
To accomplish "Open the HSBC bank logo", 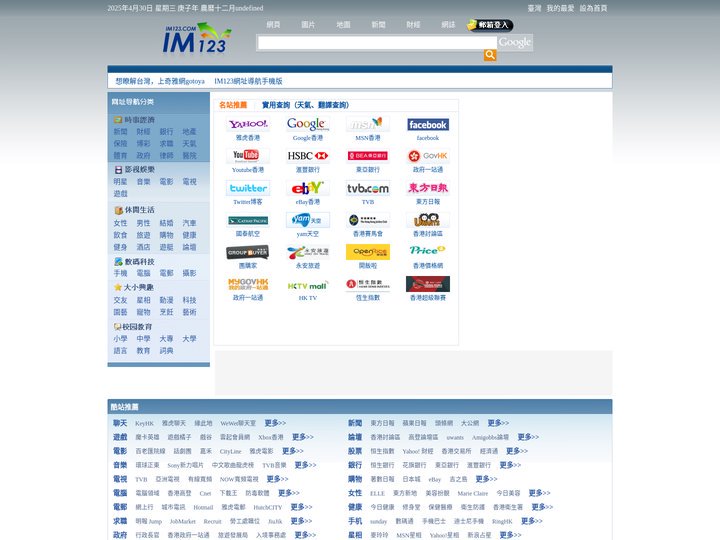I will pyautogui.click(x=308, y=156).
